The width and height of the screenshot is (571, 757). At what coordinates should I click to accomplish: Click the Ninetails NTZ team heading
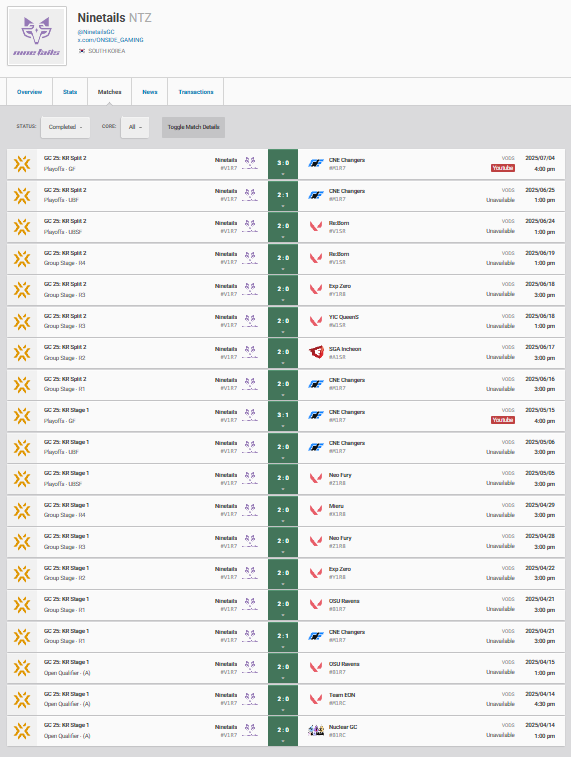(x=114, y=18)
